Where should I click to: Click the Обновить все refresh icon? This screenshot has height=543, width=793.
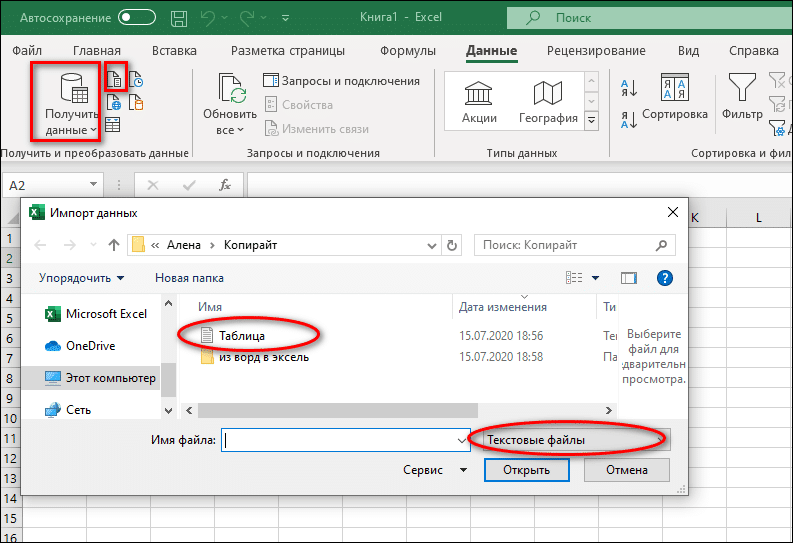pyautogui.click(x=231, y=92)
